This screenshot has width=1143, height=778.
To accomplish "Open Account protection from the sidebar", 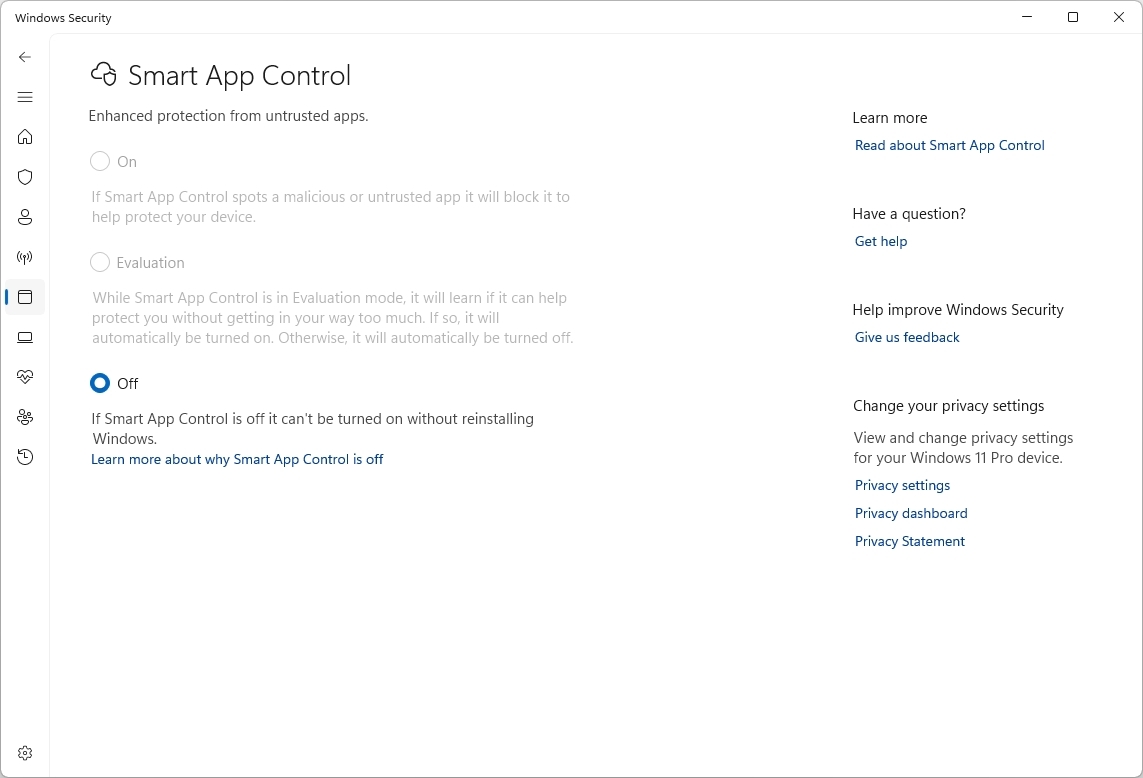I will point(24,217).
